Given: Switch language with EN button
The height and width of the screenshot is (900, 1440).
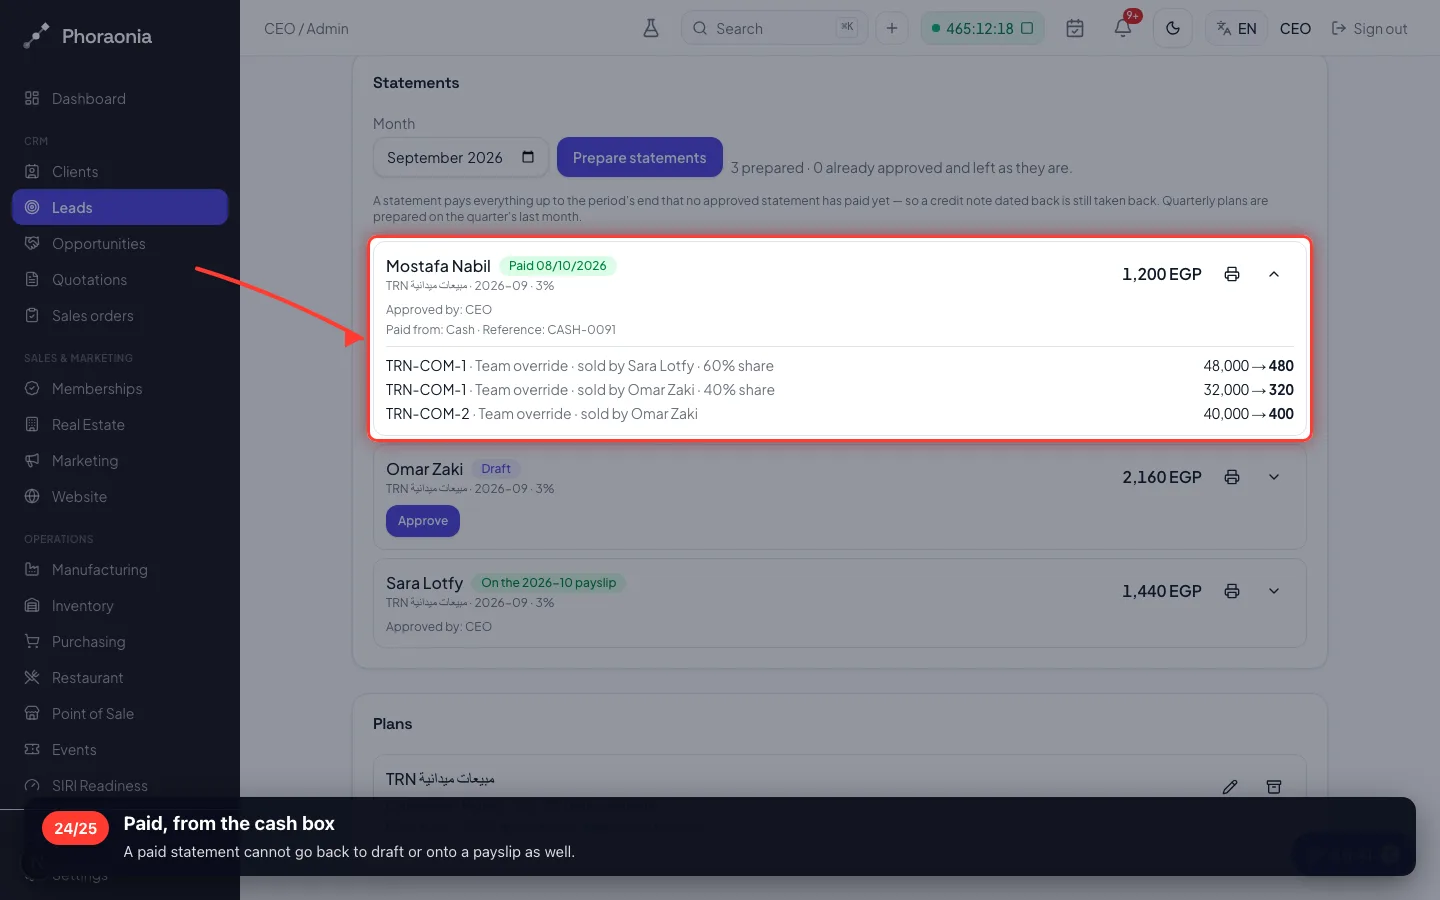Looking at the screenshot, I should pyautogui.click(x=1237, y=28).
